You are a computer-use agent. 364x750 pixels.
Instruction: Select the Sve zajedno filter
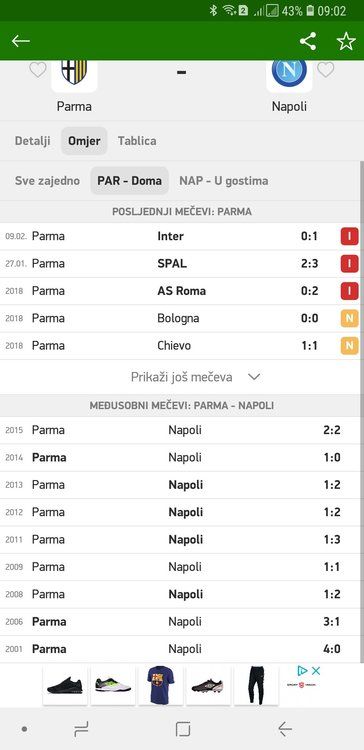pyautogui.click(x=47, y=181)
